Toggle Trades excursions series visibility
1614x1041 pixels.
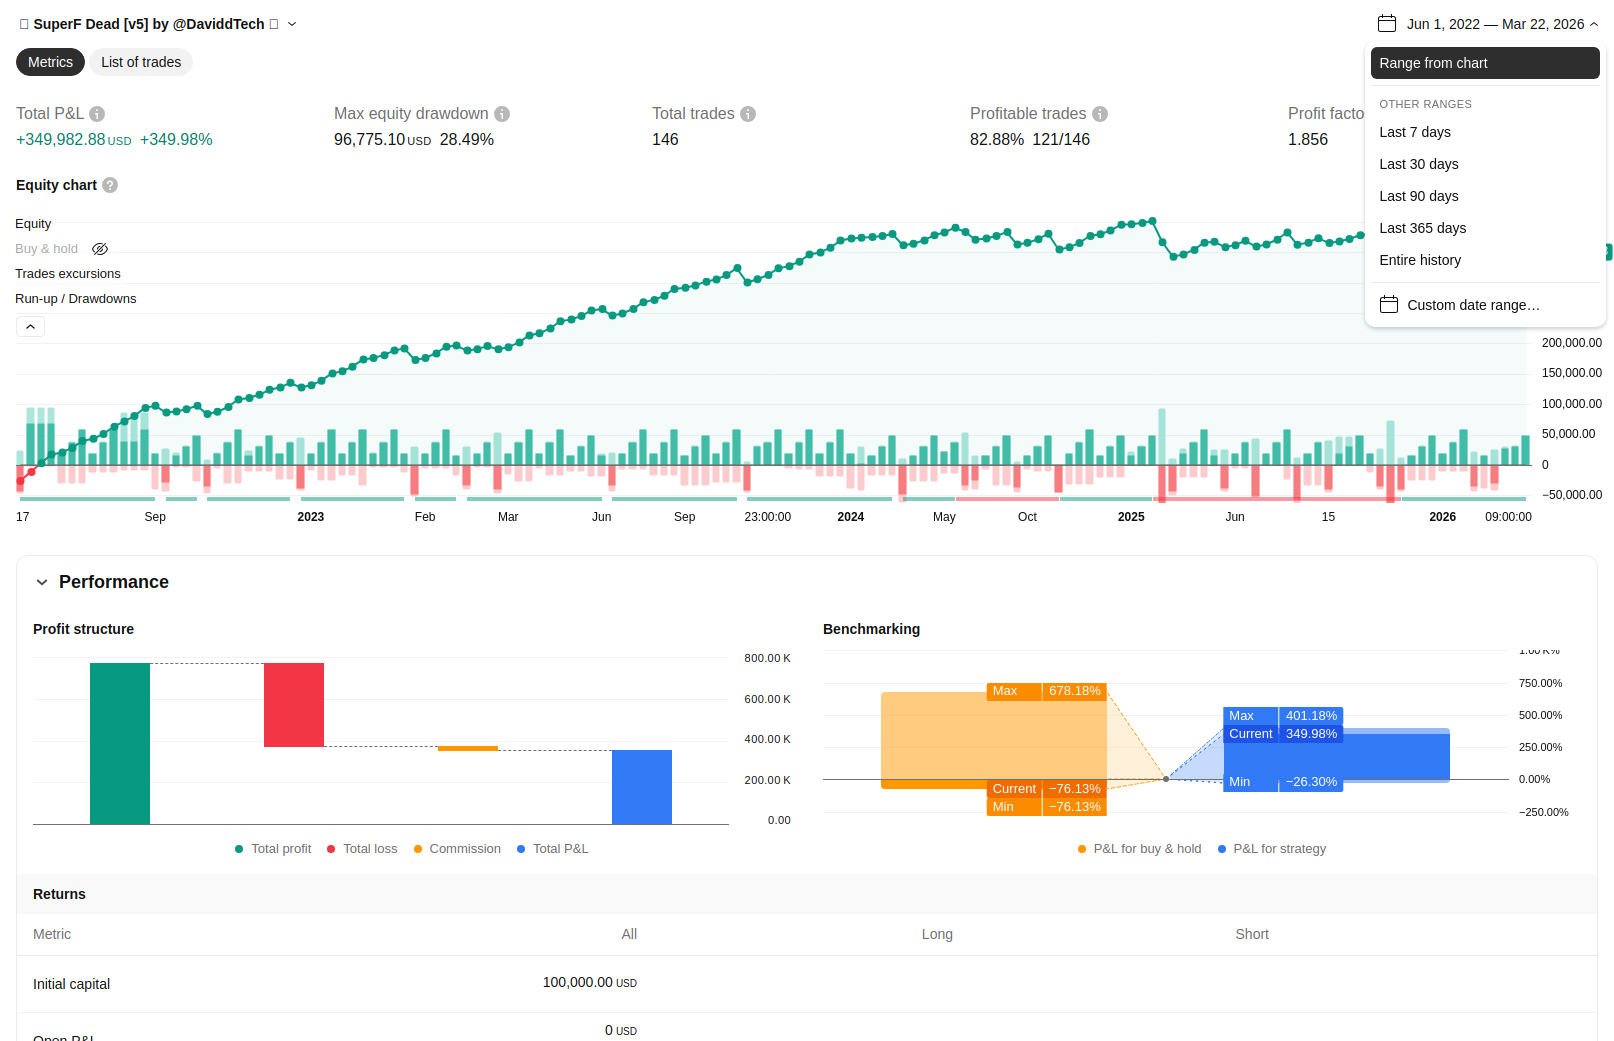(68, 274)
